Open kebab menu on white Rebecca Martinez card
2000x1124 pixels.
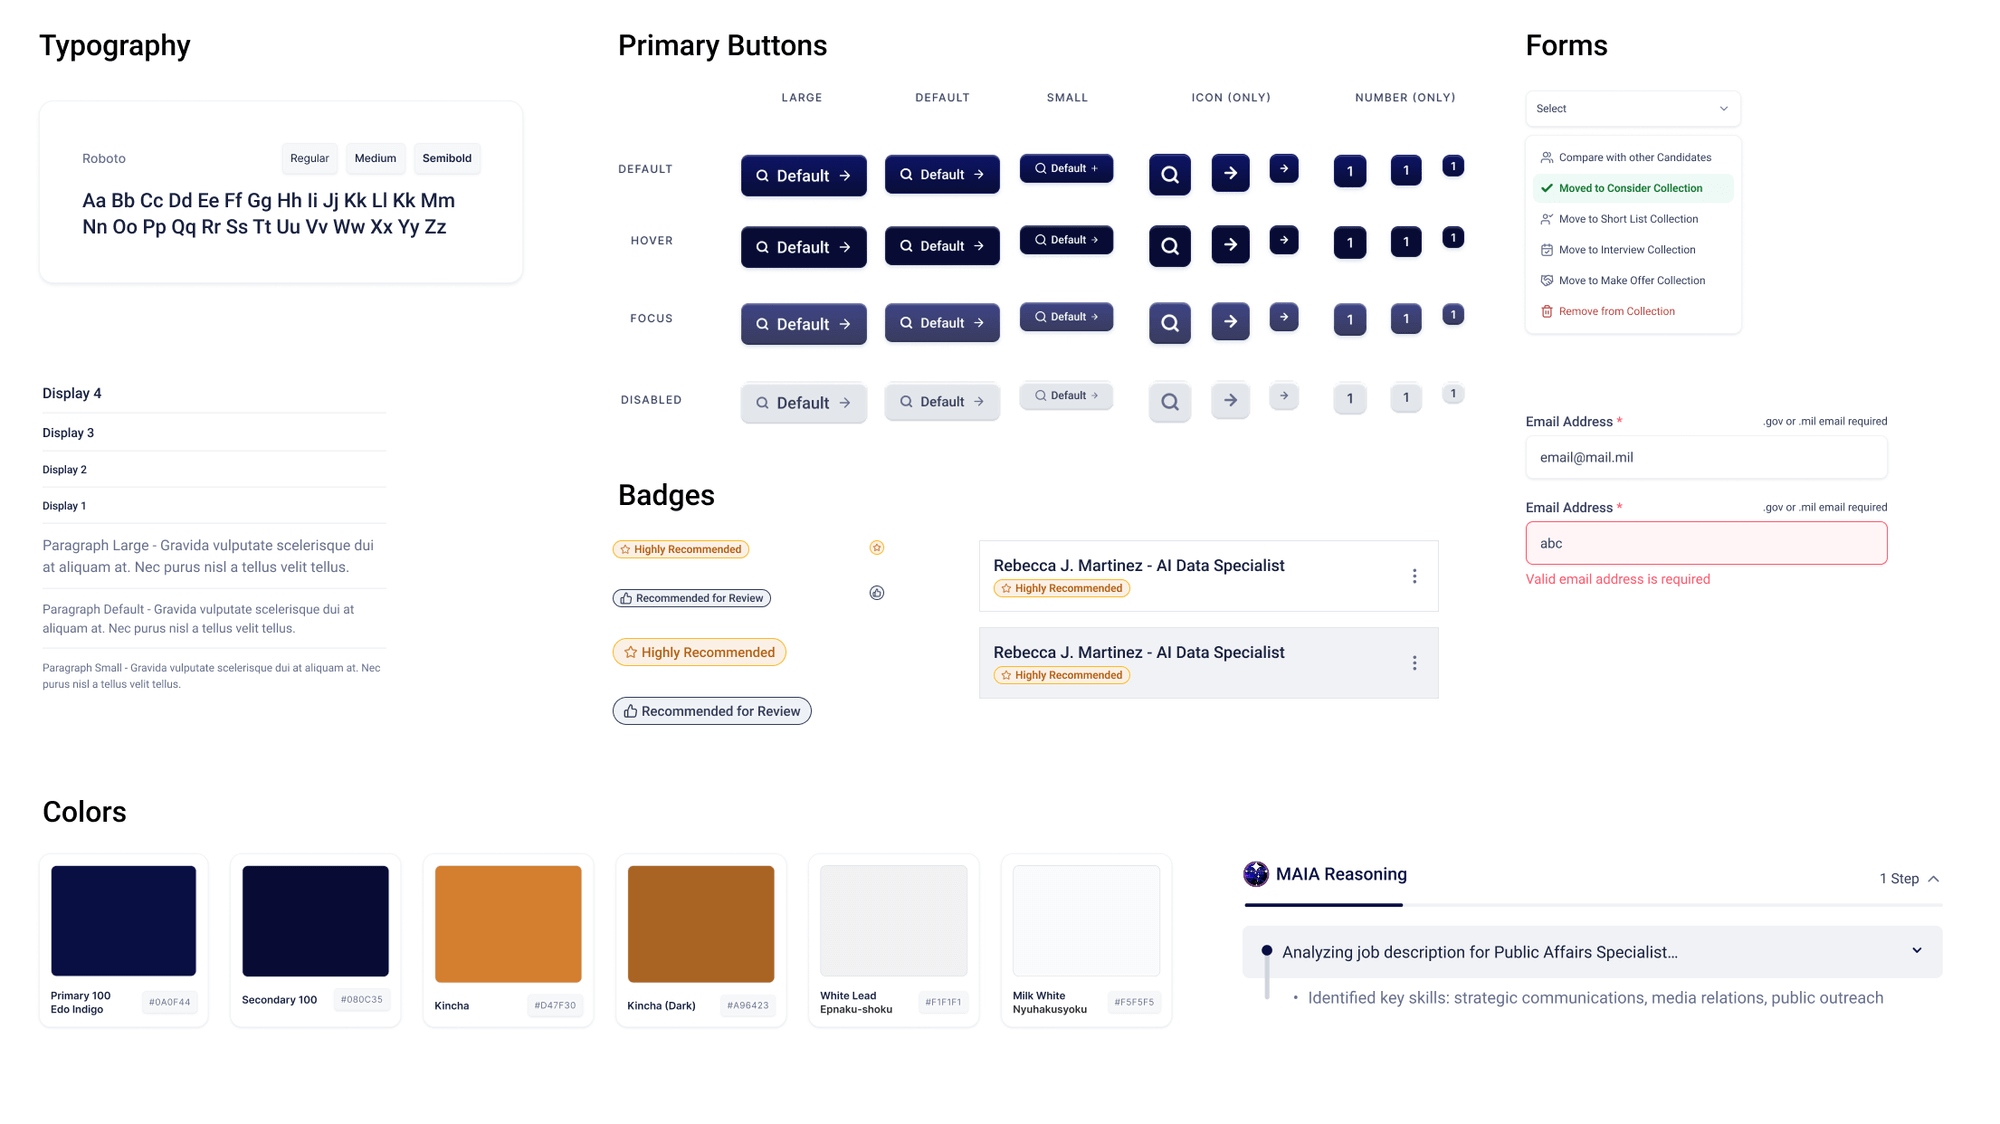tap(1414, 576)
